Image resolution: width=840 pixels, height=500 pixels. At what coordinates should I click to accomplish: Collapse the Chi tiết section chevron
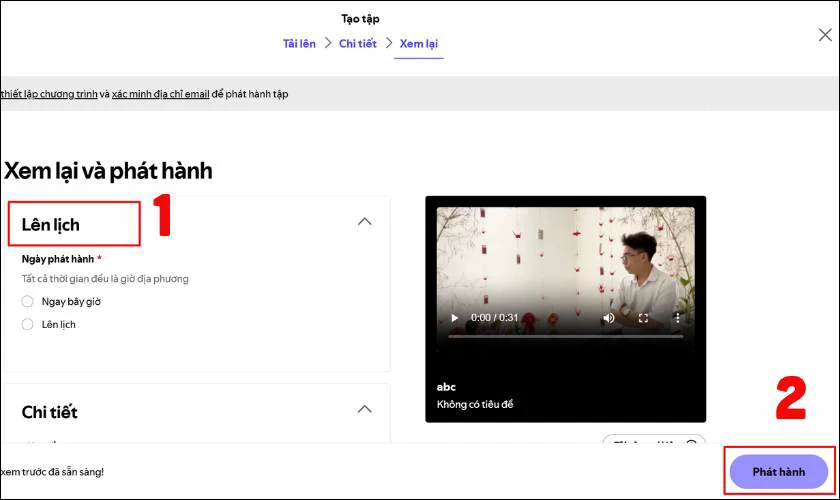[x=364, y=409]
